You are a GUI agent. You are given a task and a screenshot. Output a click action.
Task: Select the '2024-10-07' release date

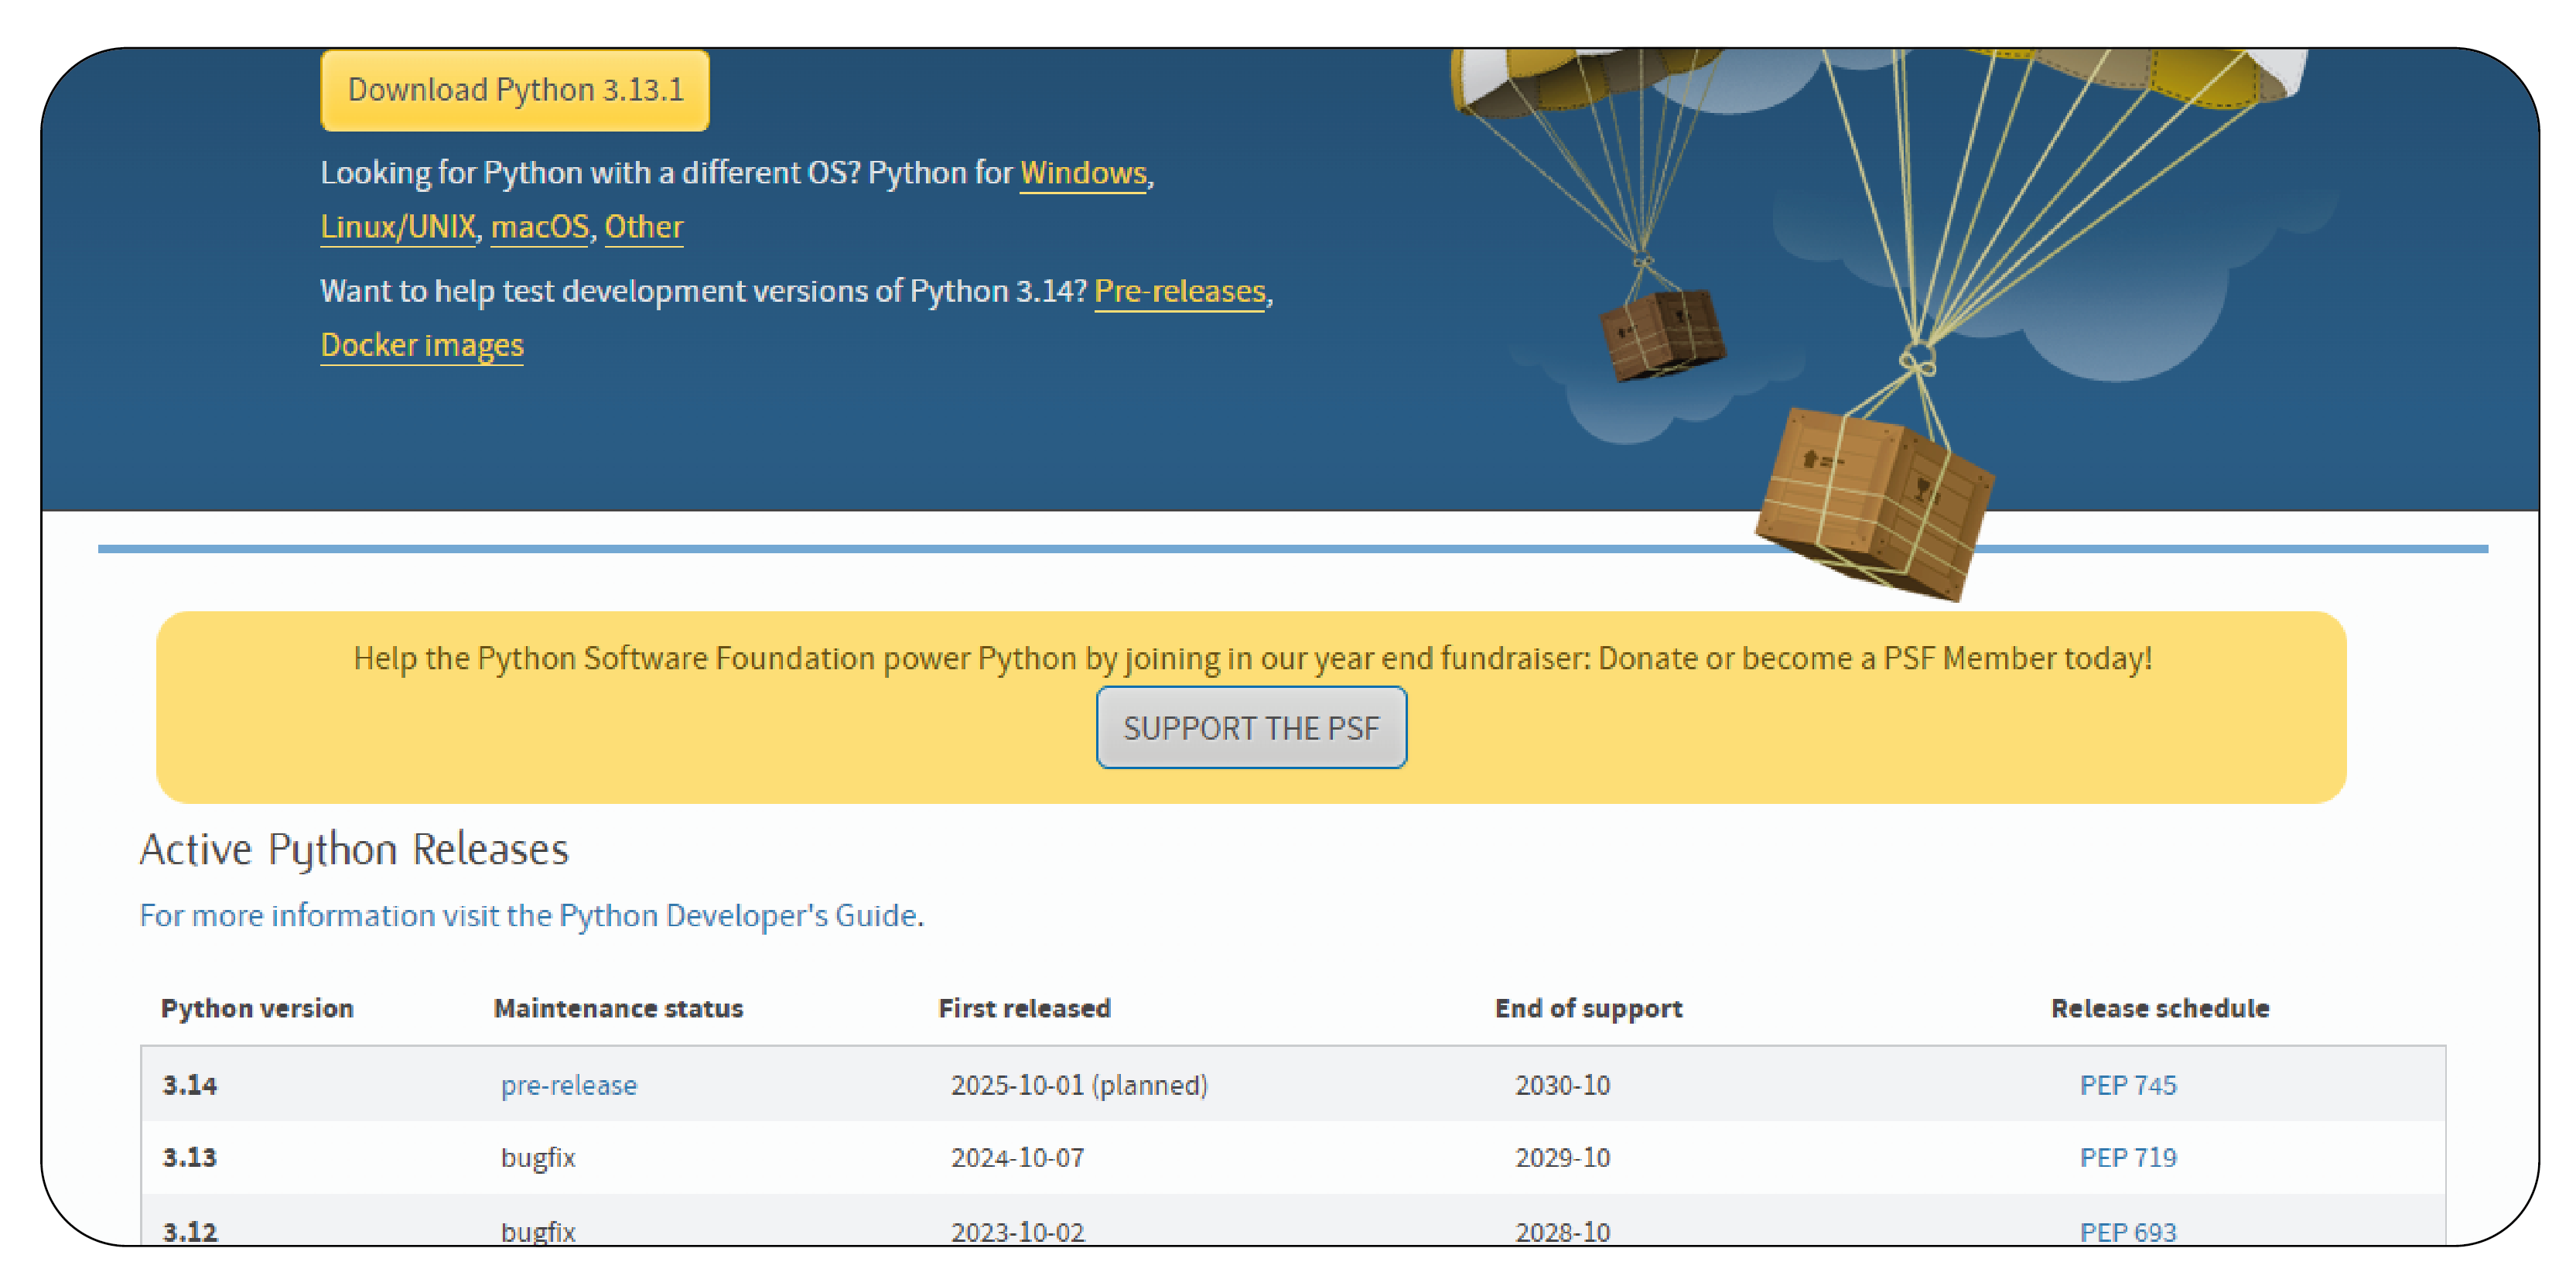click(x=1017, y=1157)
